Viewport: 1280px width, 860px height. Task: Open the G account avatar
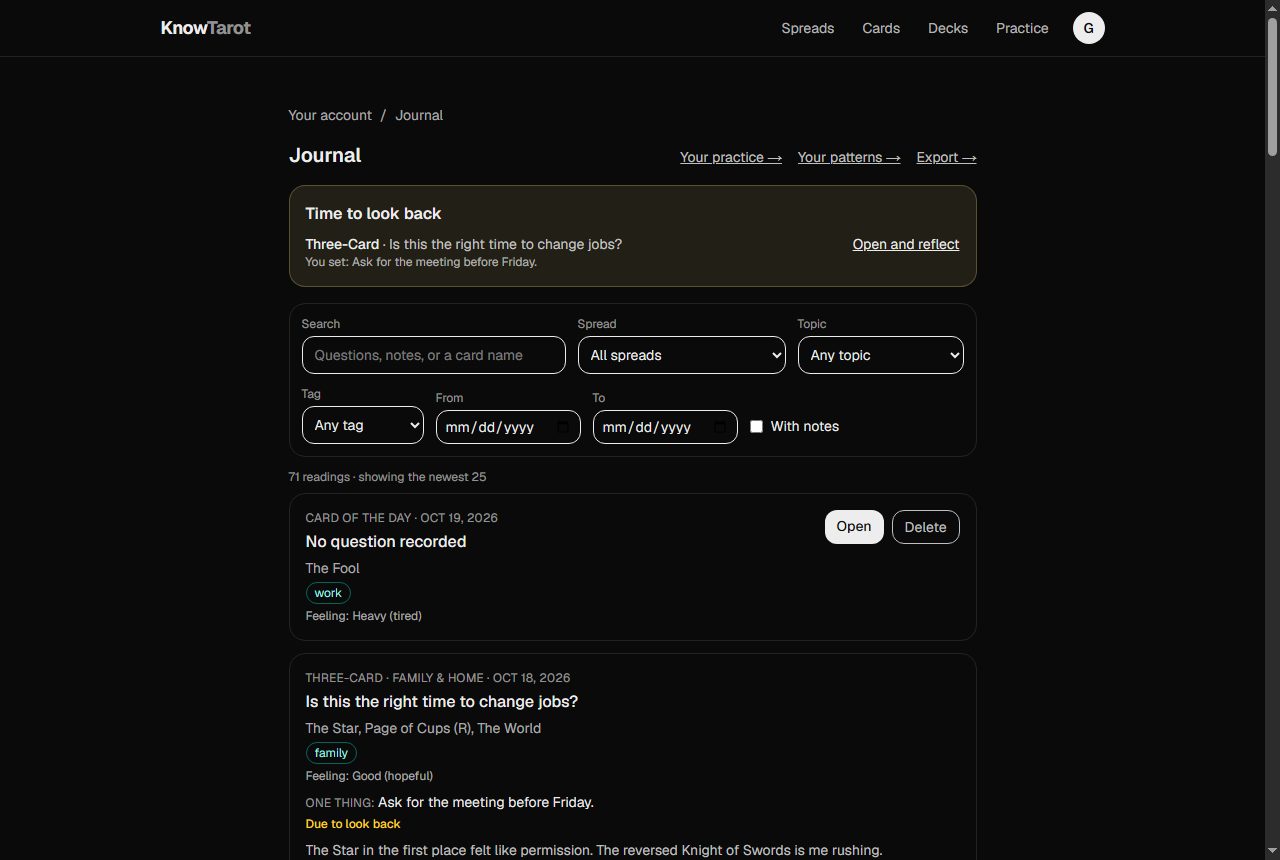pyautogui.click(x=1089, y=28)
